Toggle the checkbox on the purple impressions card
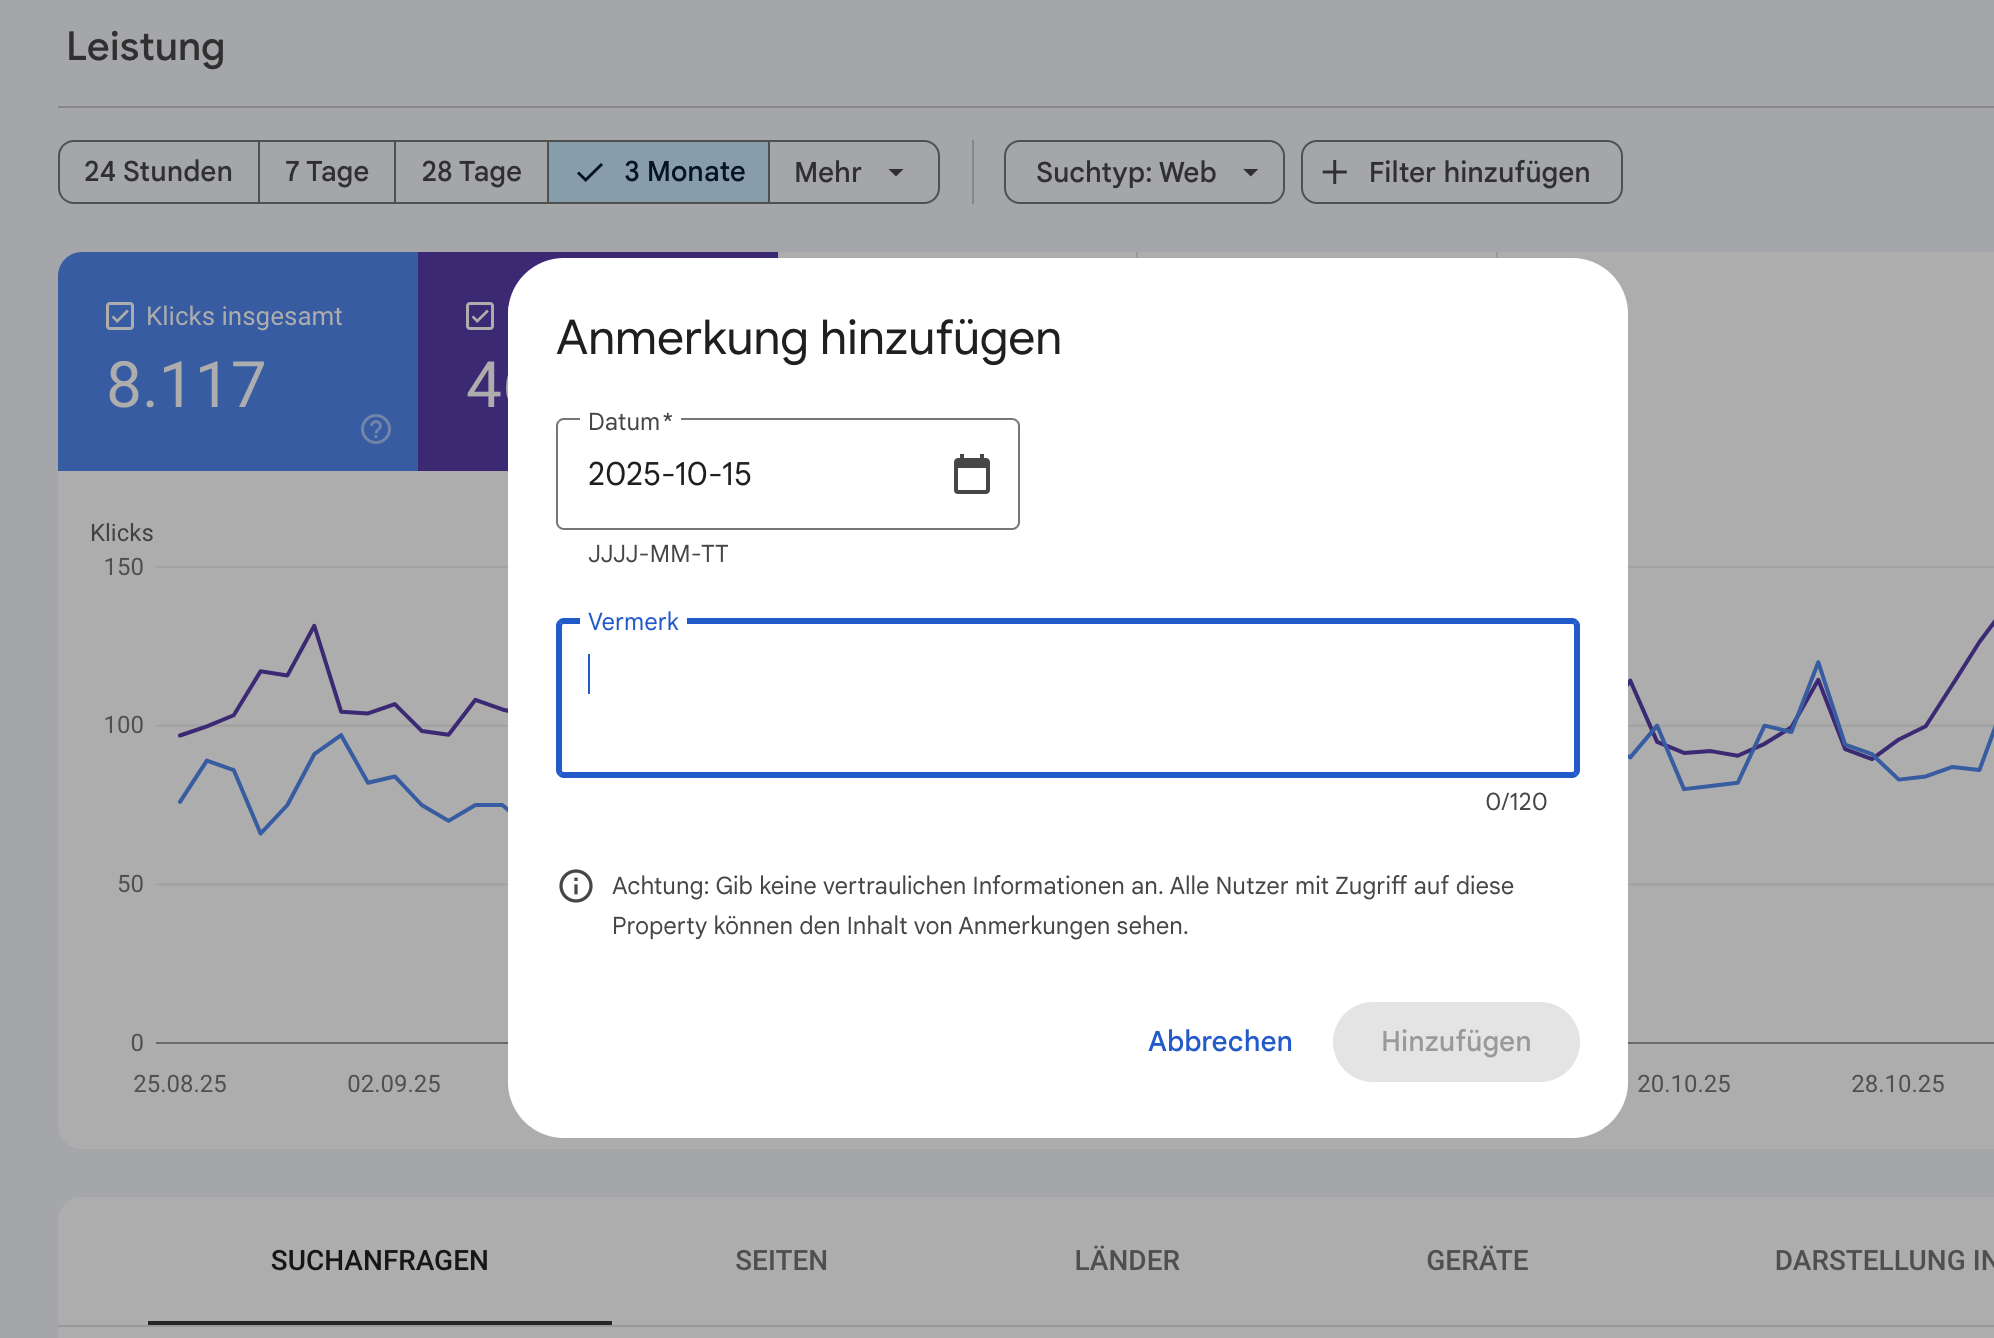The height and width of the screenshot is (1338, 1994). (480, 316)
